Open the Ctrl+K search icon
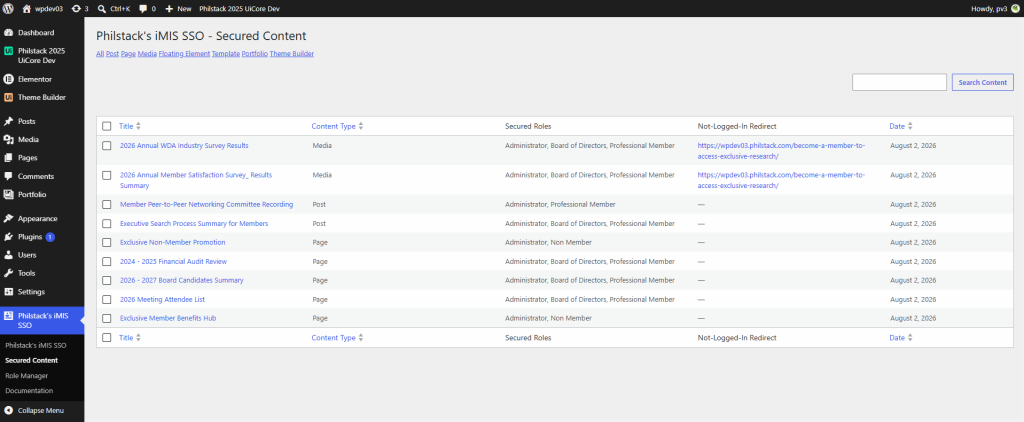The image size is (1024, 422). click(103, 8)
